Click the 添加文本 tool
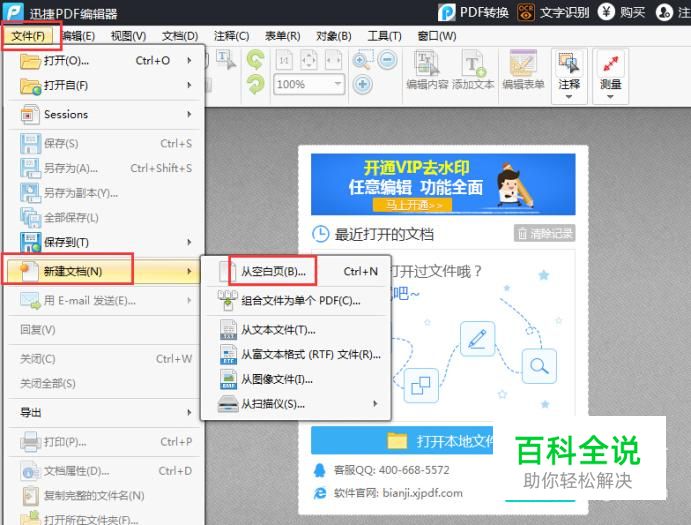The image size is (691, 525). click(473, 70)
